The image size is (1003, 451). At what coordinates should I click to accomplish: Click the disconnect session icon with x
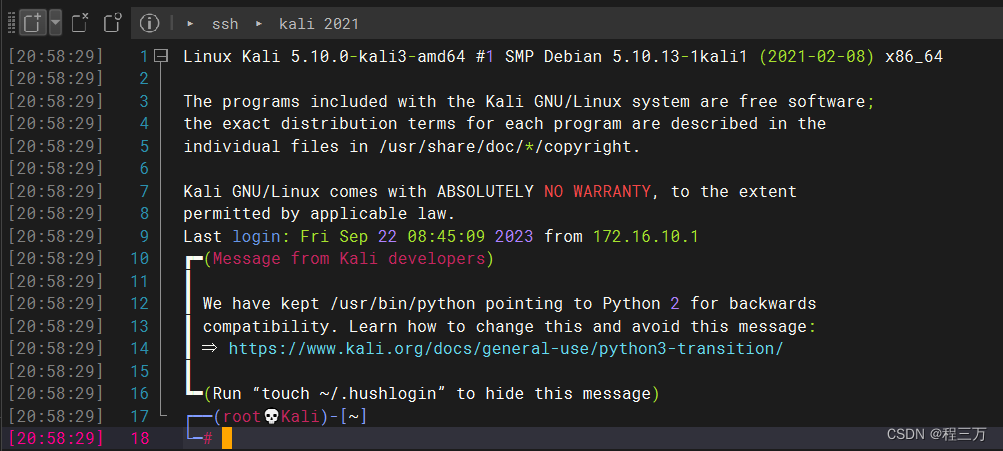click(80, 24)
